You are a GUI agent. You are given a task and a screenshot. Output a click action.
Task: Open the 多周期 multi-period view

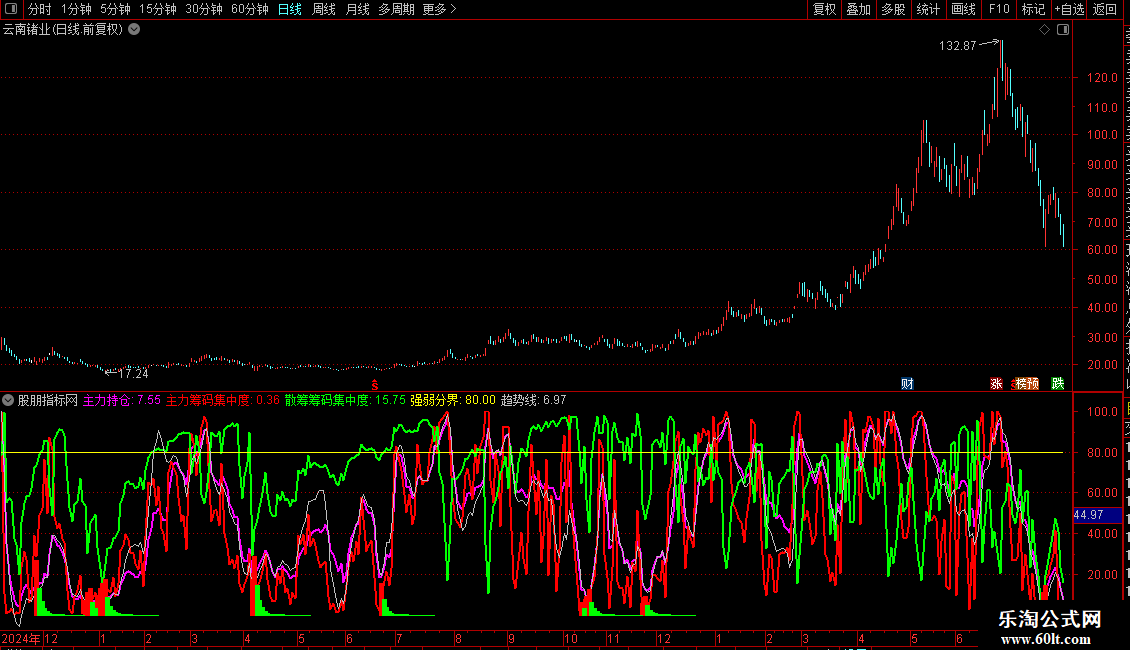pos(396,9)
